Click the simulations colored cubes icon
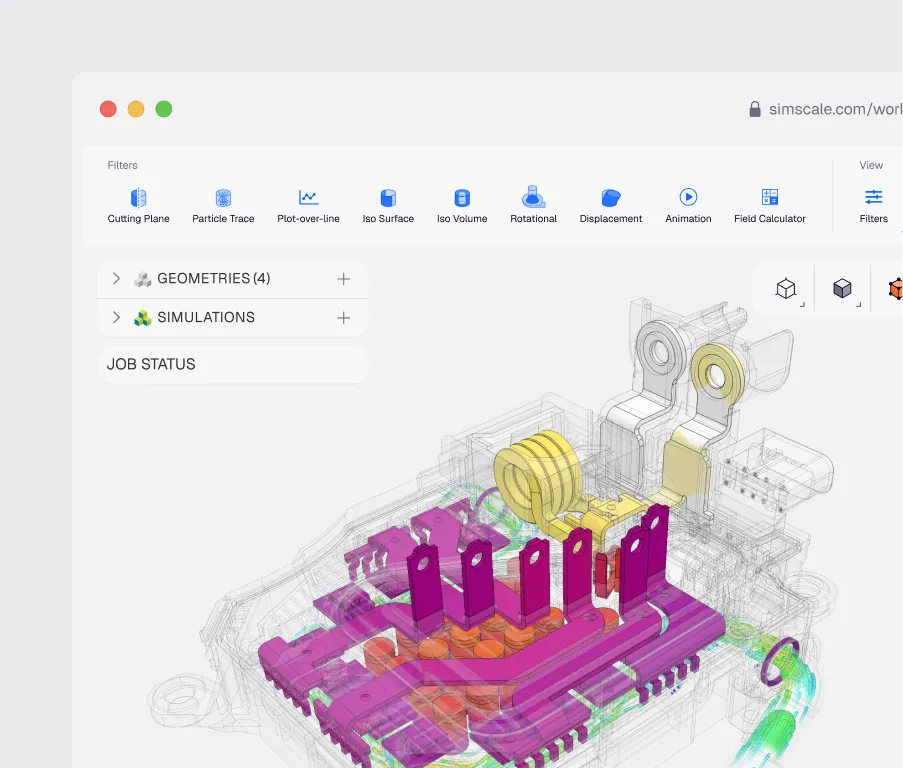 click(x=142, y=318)
